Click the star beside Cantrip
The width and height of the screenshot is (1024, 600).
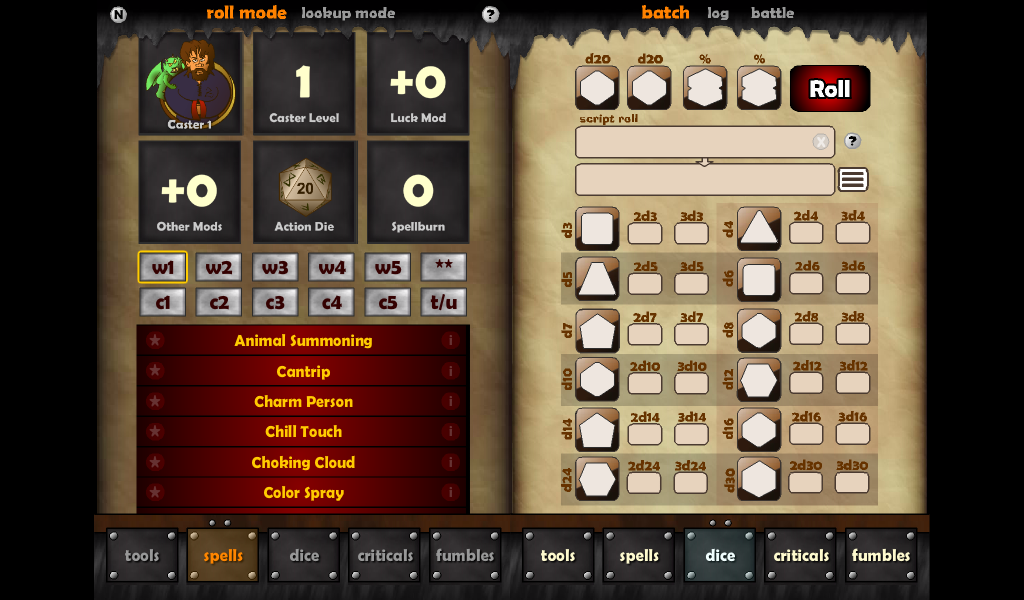coord(154,371)
